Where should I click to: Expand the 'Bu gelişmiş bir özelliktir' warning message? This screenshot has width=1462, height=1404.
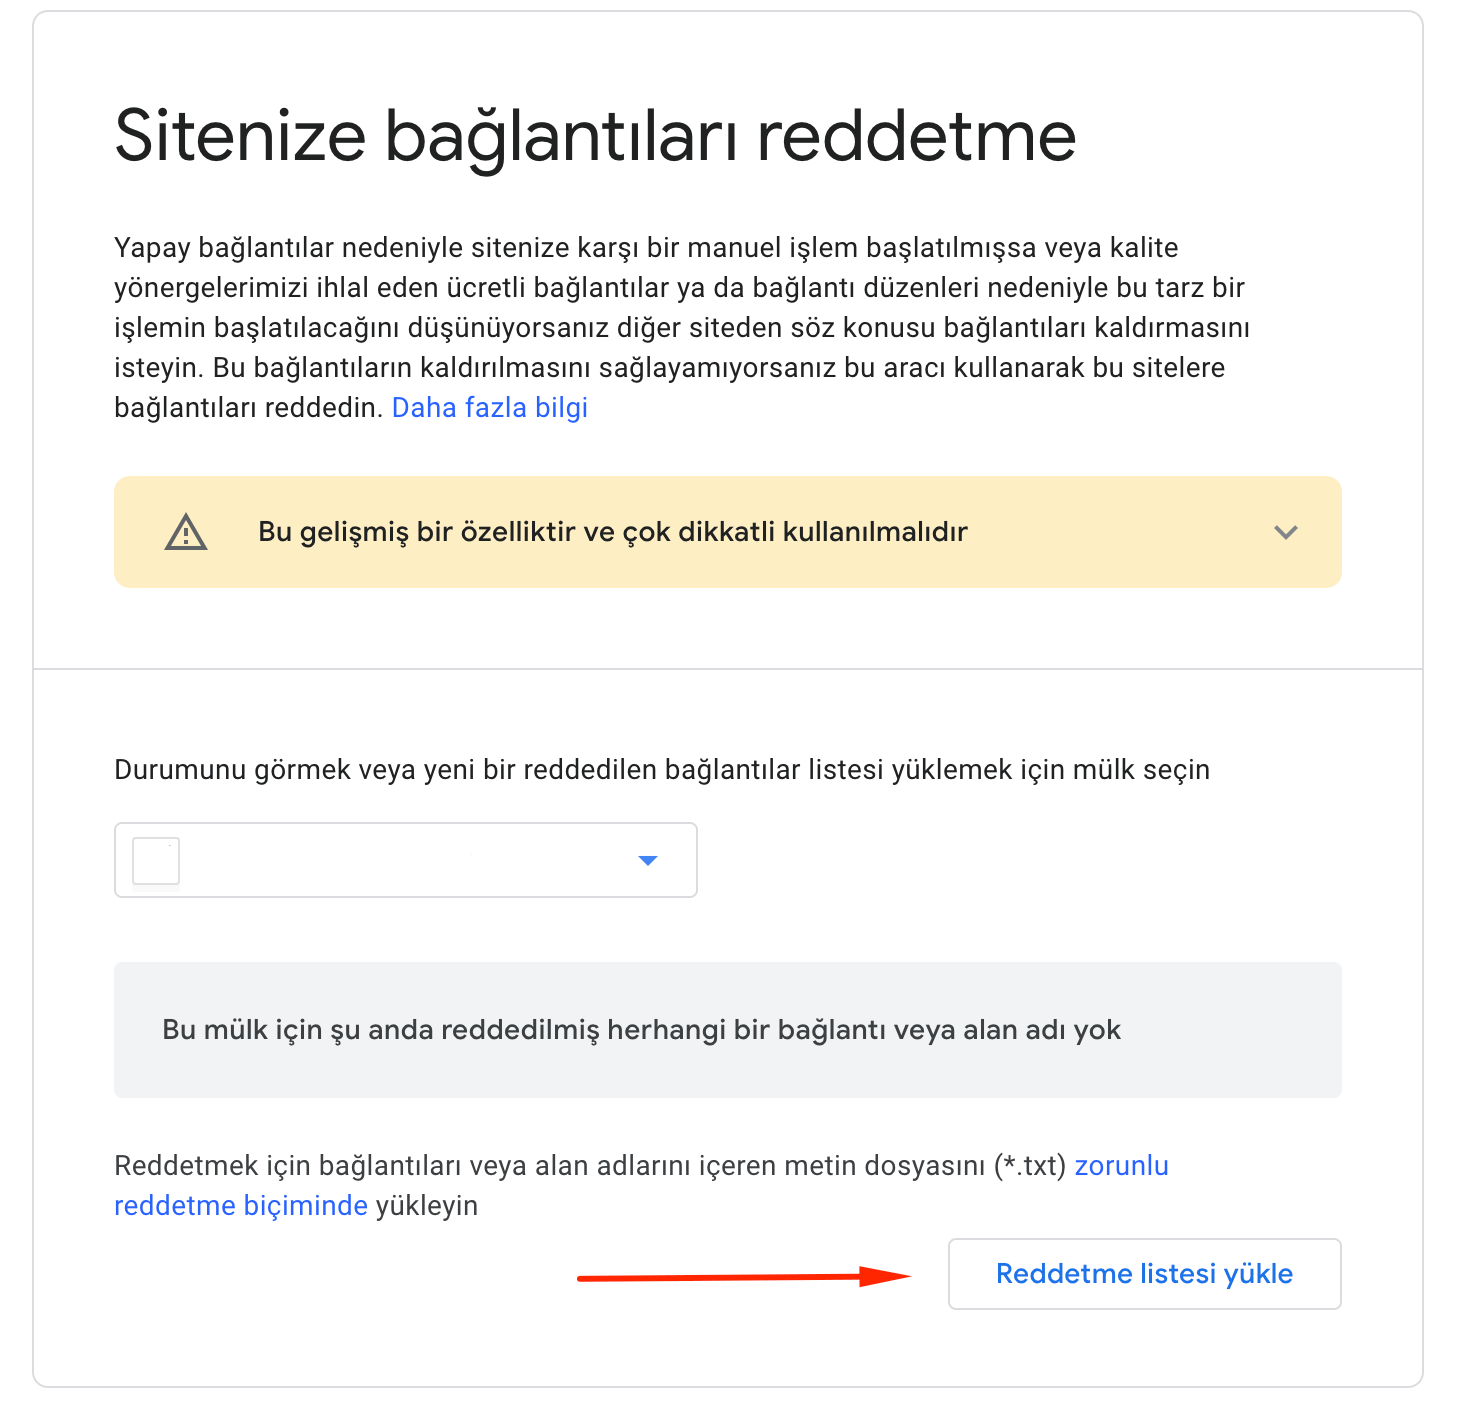(x=1286, y=532)
